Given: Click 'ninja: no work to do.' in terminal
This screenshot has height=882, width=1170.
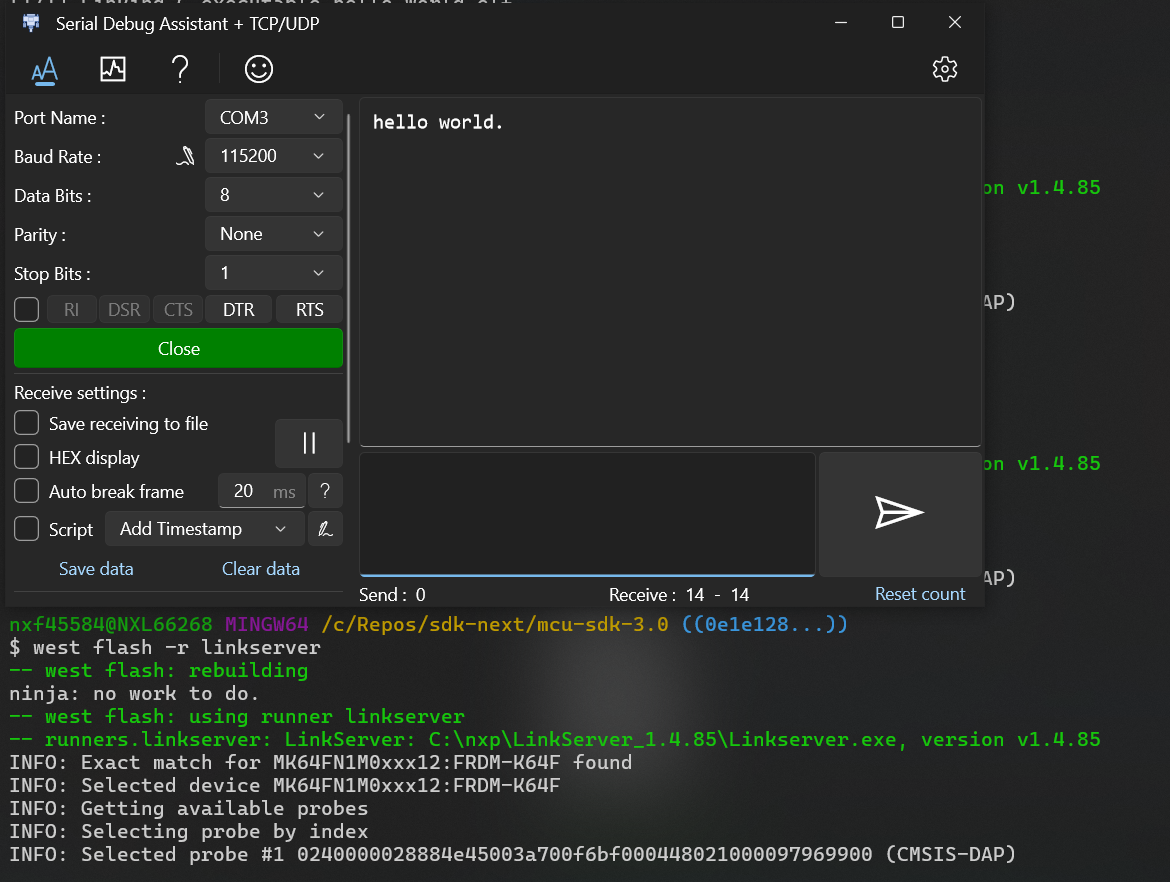Looking at the screenshot, I should [134, 693].
